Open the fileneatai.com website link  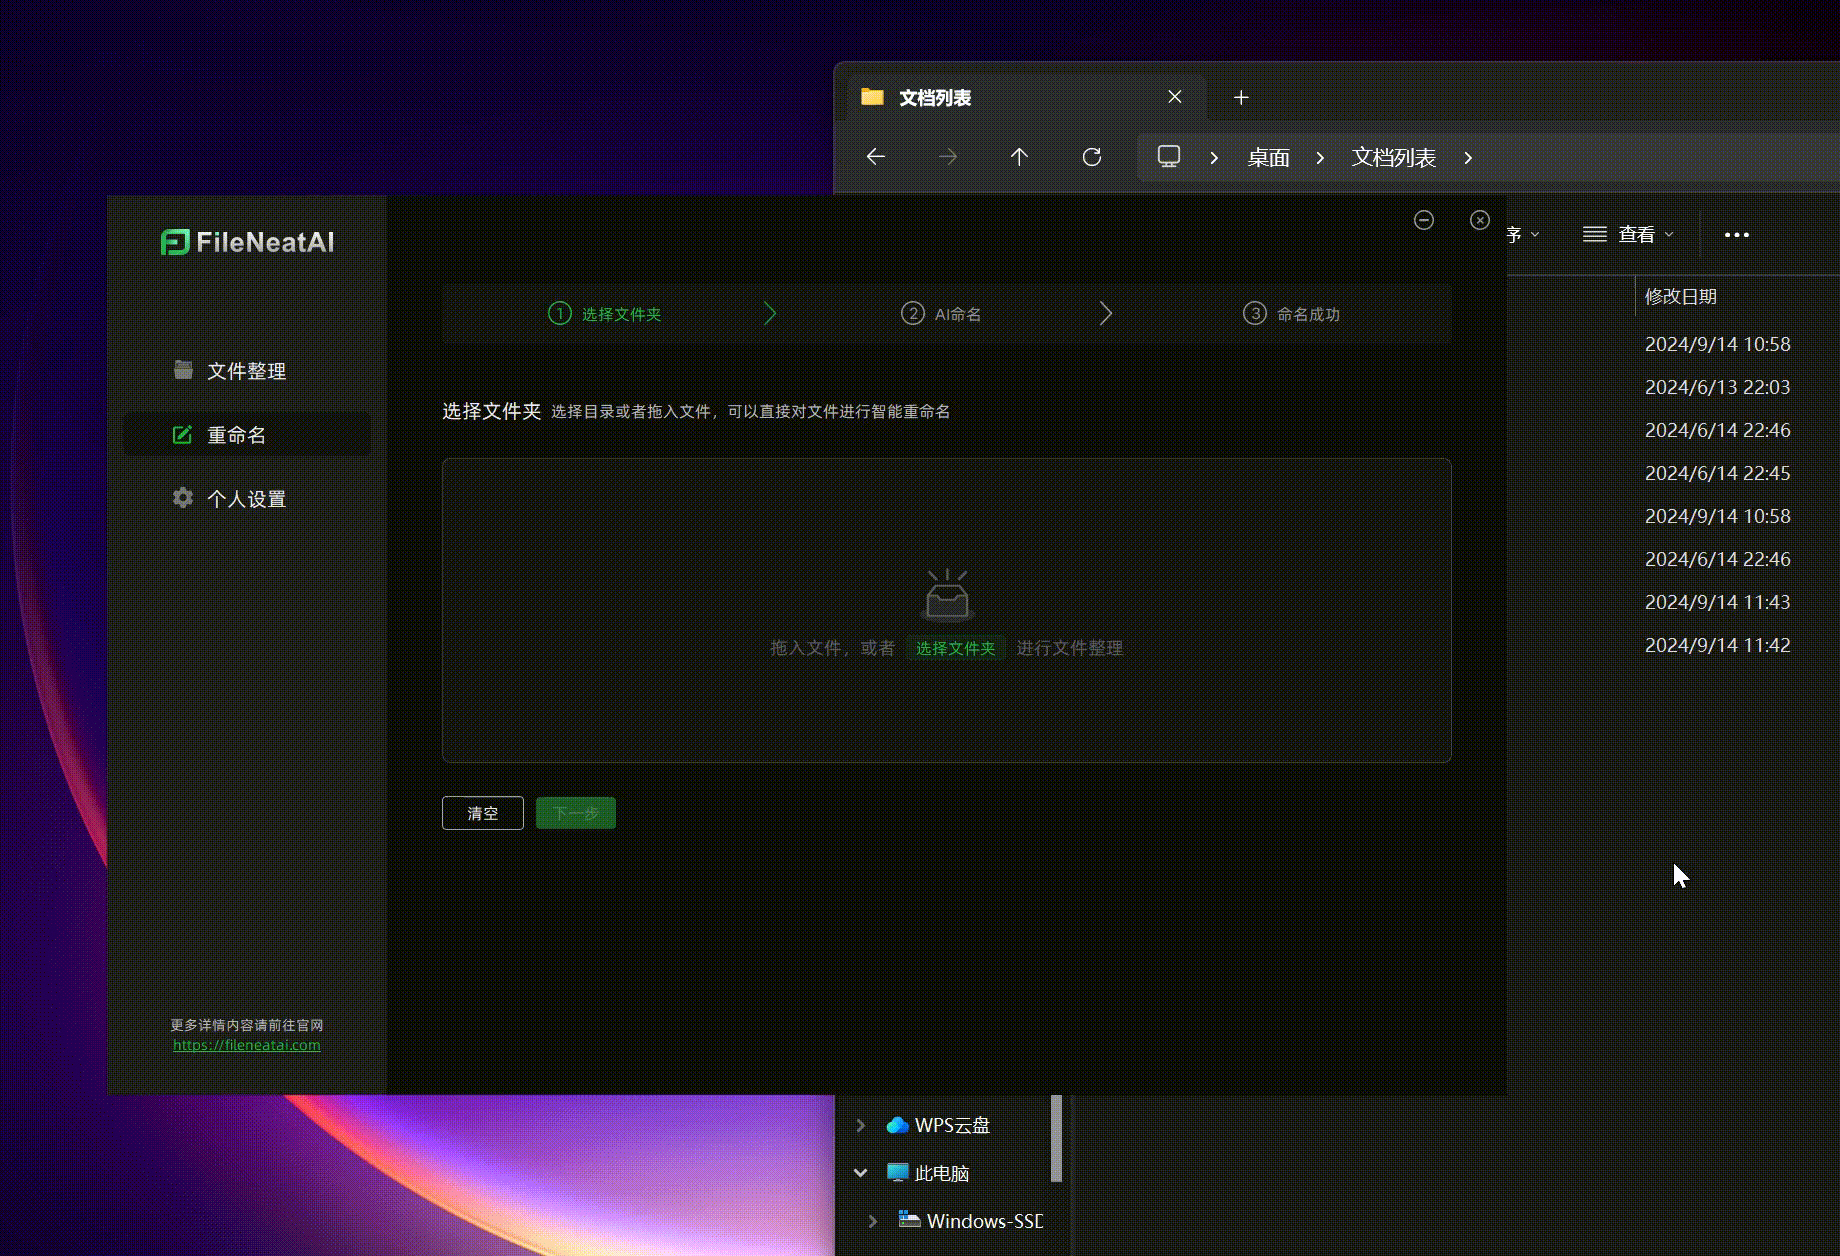(x=247, y=1045)
